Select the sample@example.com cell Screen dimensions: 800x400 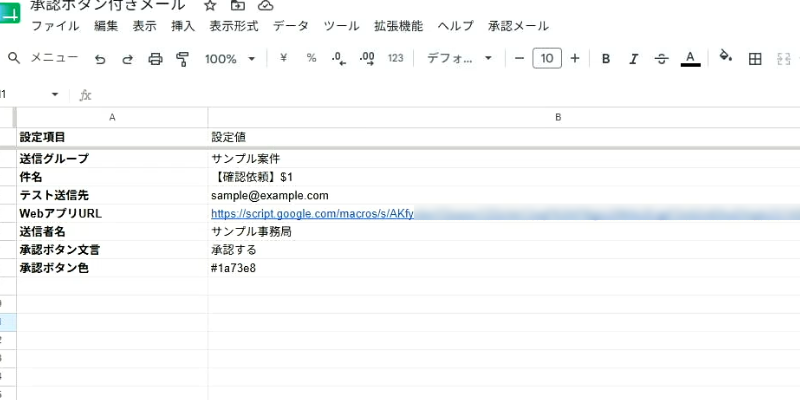tap(504, 195)
